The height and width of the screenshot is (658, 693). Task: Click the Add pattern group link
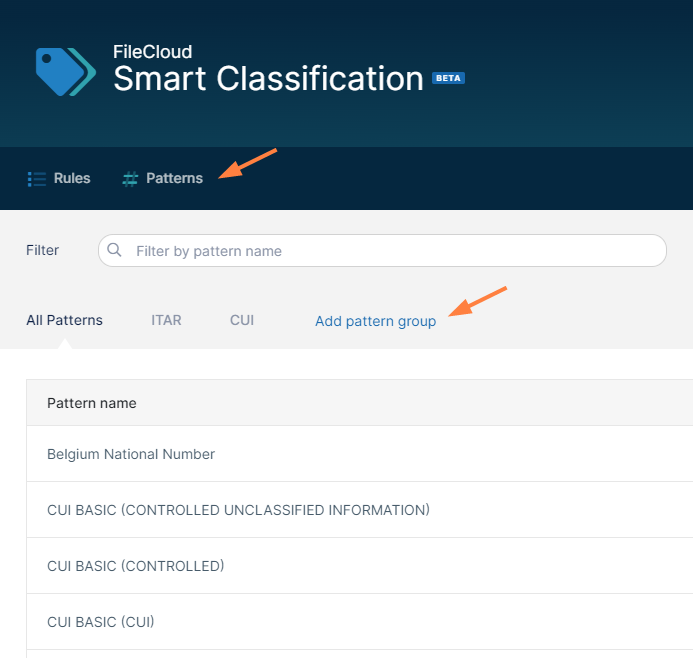click(375, 322)
